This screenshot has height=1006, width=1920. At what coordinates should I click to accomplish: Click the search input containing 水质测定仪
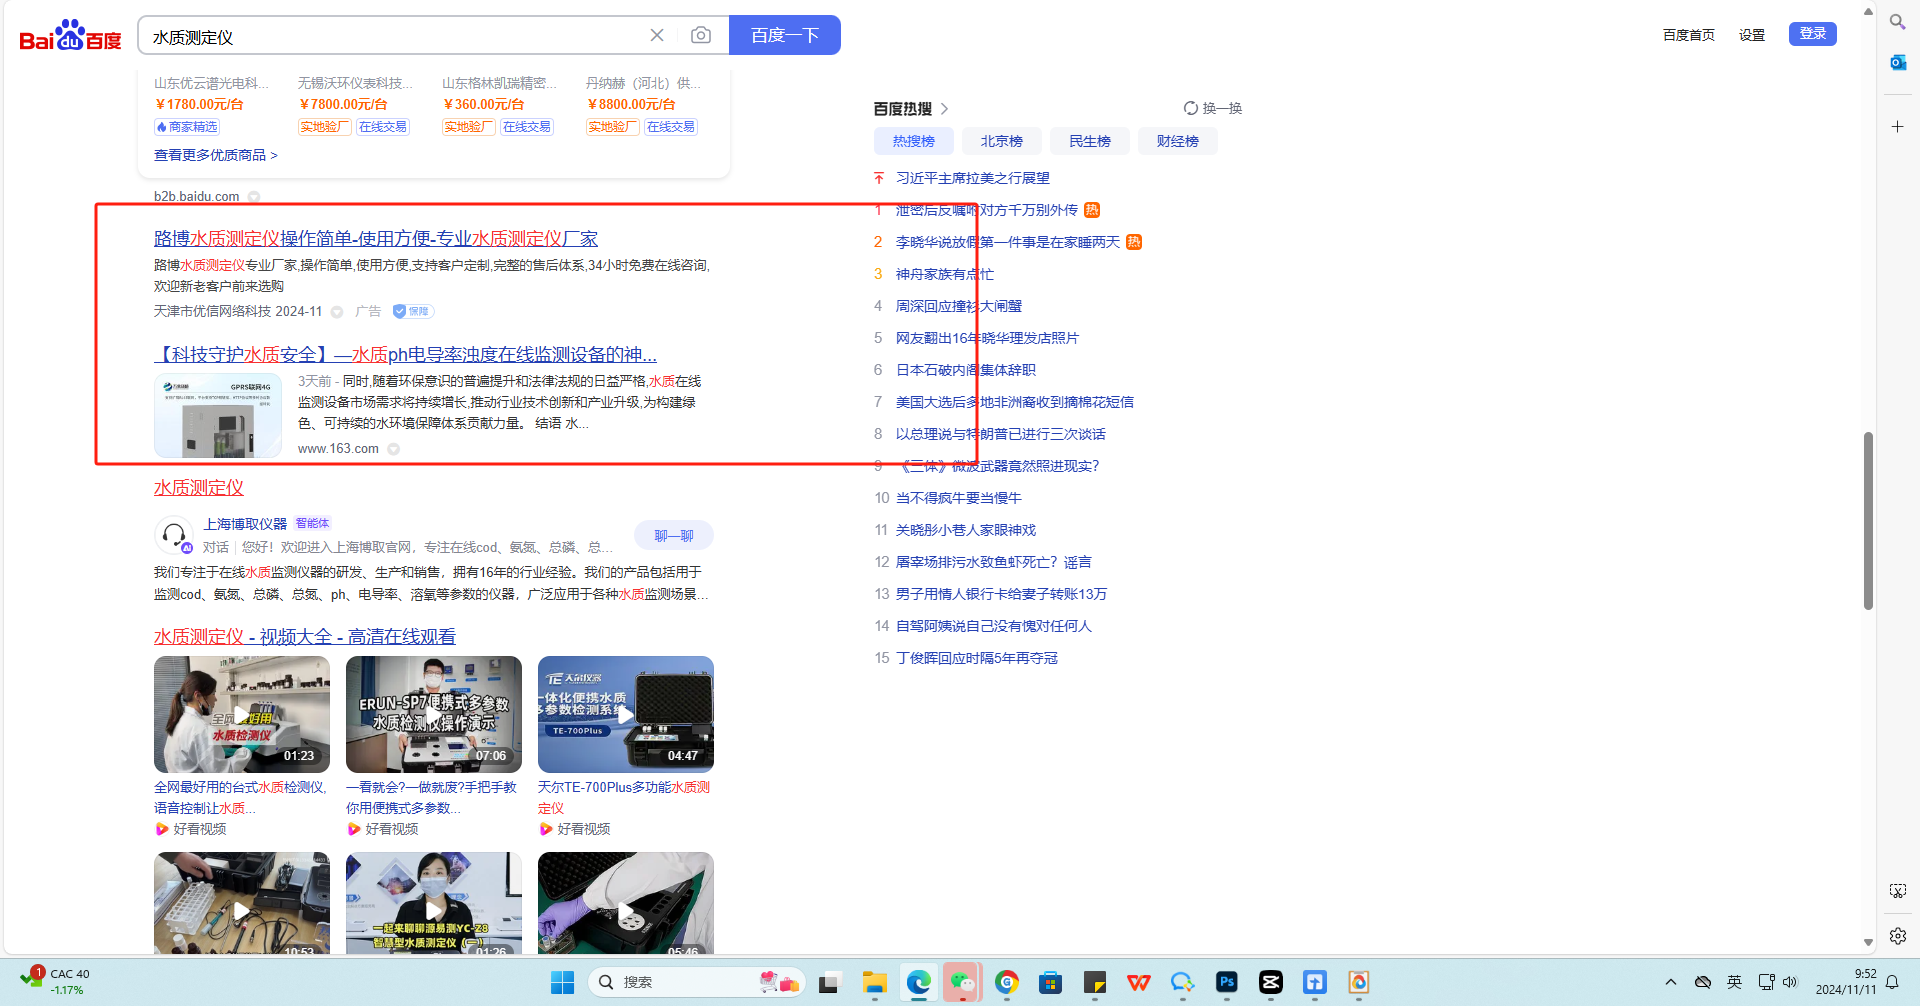(x=395, y=36)
